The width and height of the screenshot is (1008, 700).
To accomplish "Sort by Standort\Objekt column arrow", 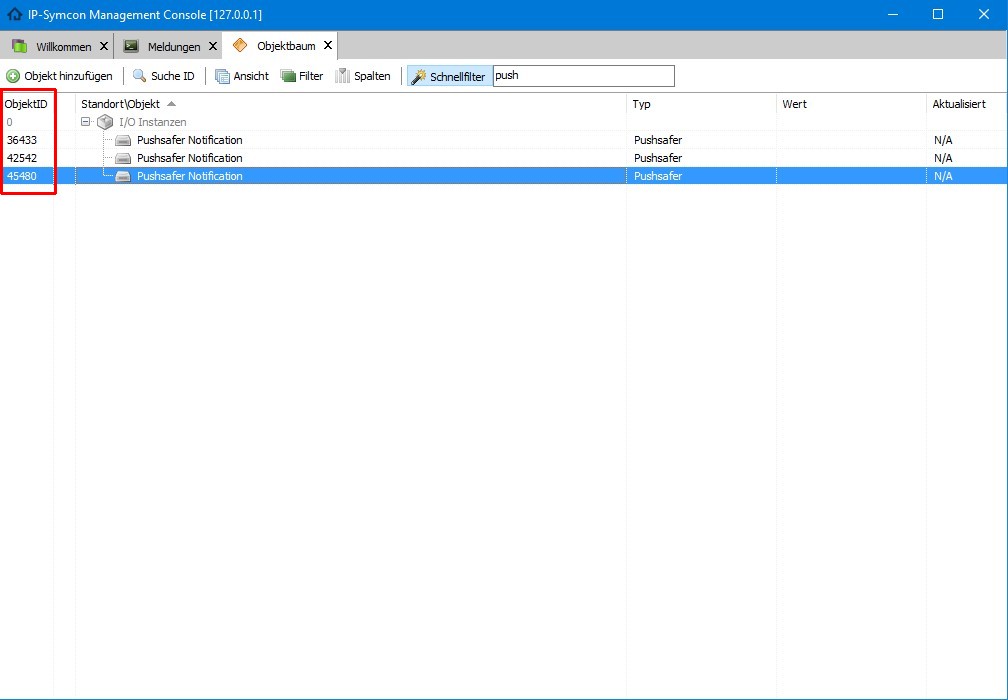I will tap(171, 104).
